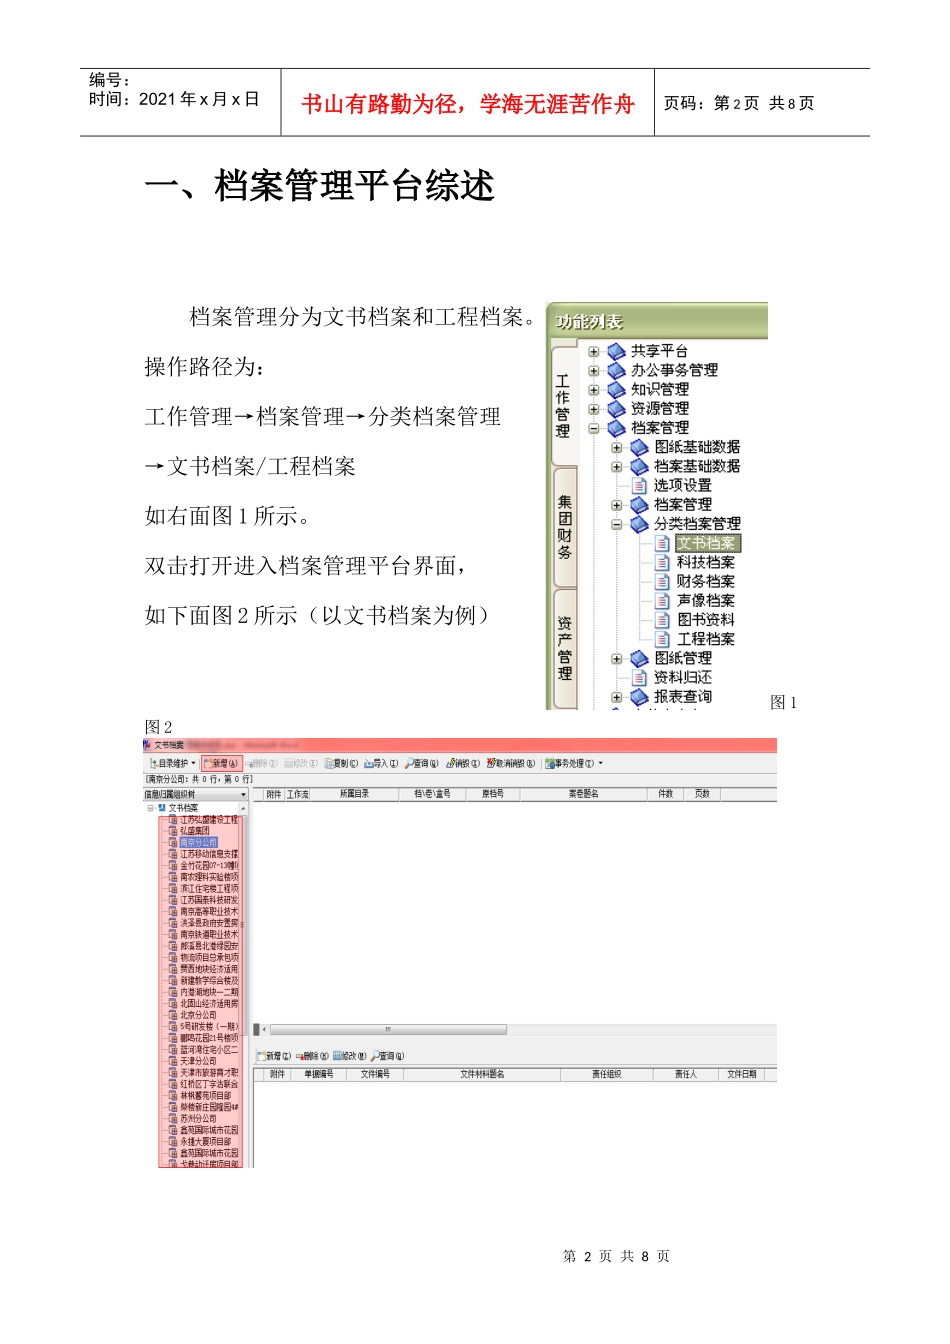This screenshot has width=950, height=1344.
Task: Click the 财务档案 document icon
Action: 663,581
